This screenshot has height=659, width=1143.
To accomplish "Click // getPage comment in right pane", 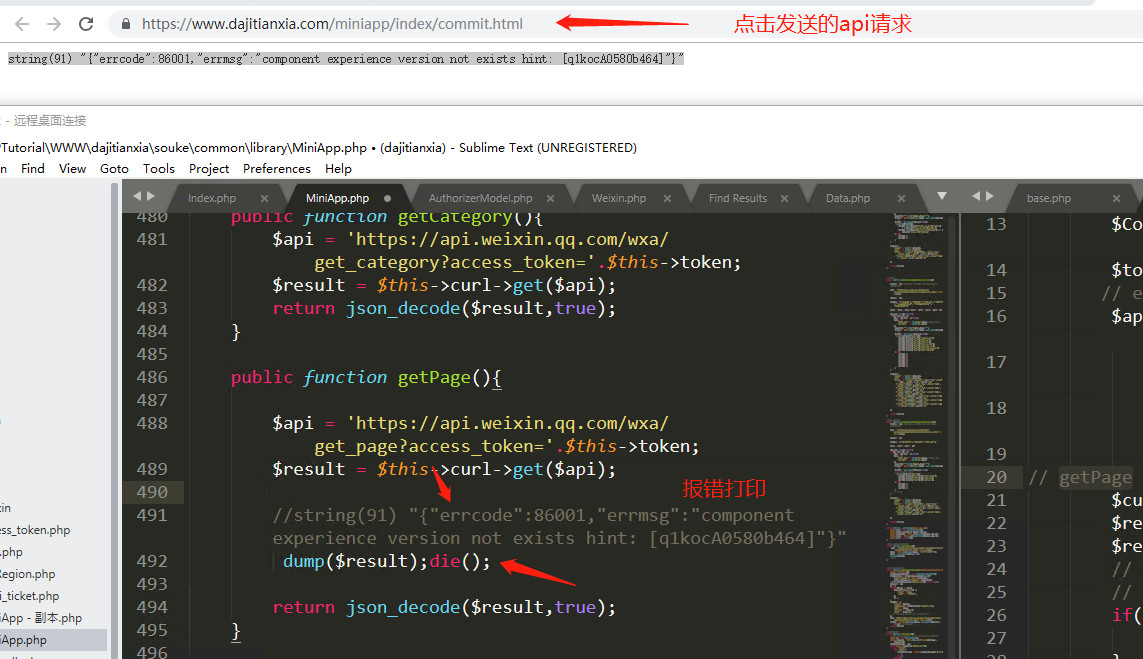I will (x=1080, y=477).
